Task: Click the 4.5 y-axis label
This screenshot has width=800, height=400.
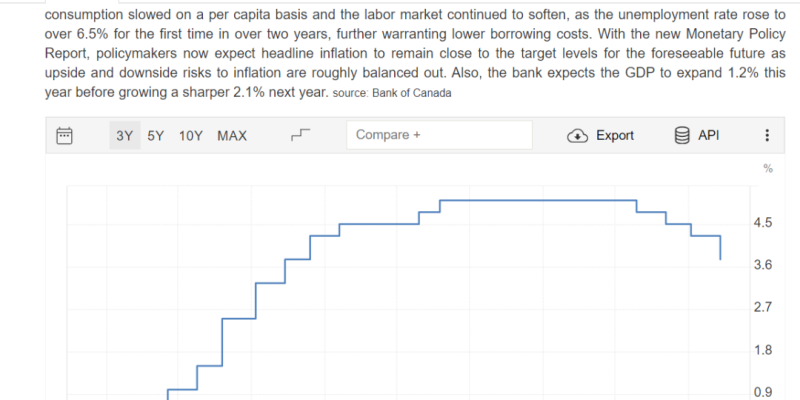Action: [x=762, y=222]
